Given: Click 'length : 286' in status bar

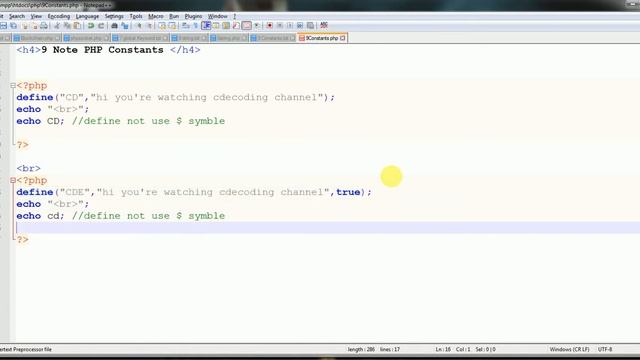Looking at the screenshot, I should [x=361, y=349].
